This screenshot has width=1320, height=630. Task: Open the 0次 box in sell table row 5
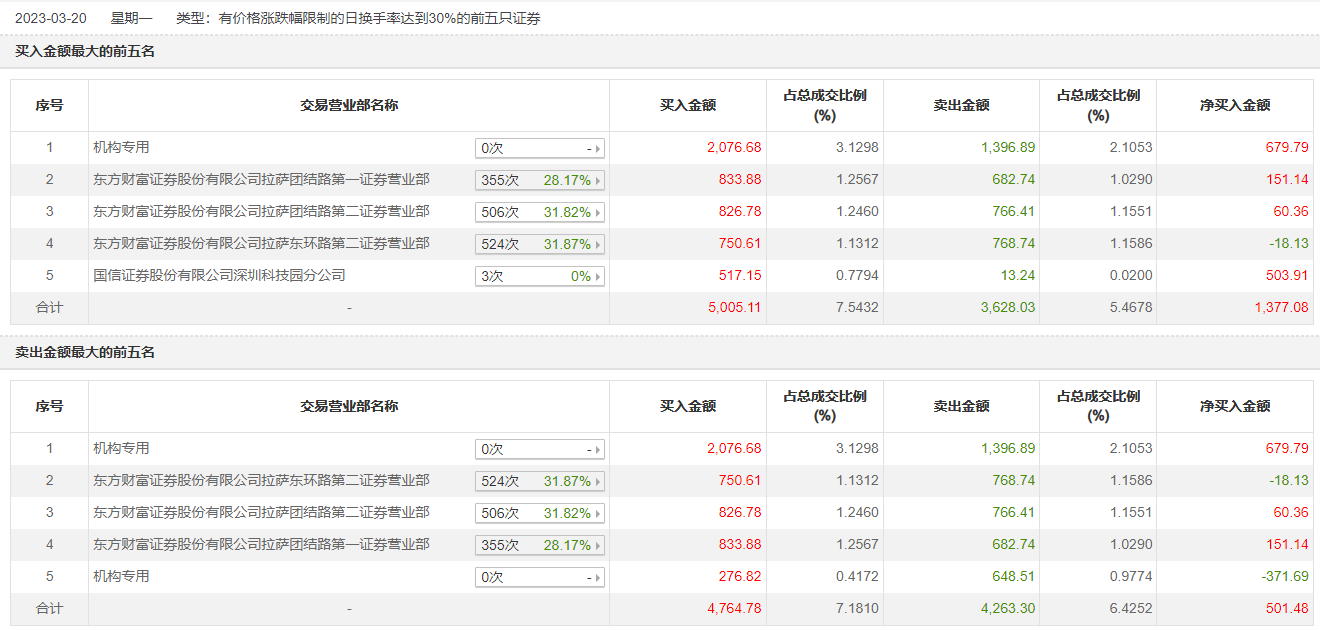540,578
